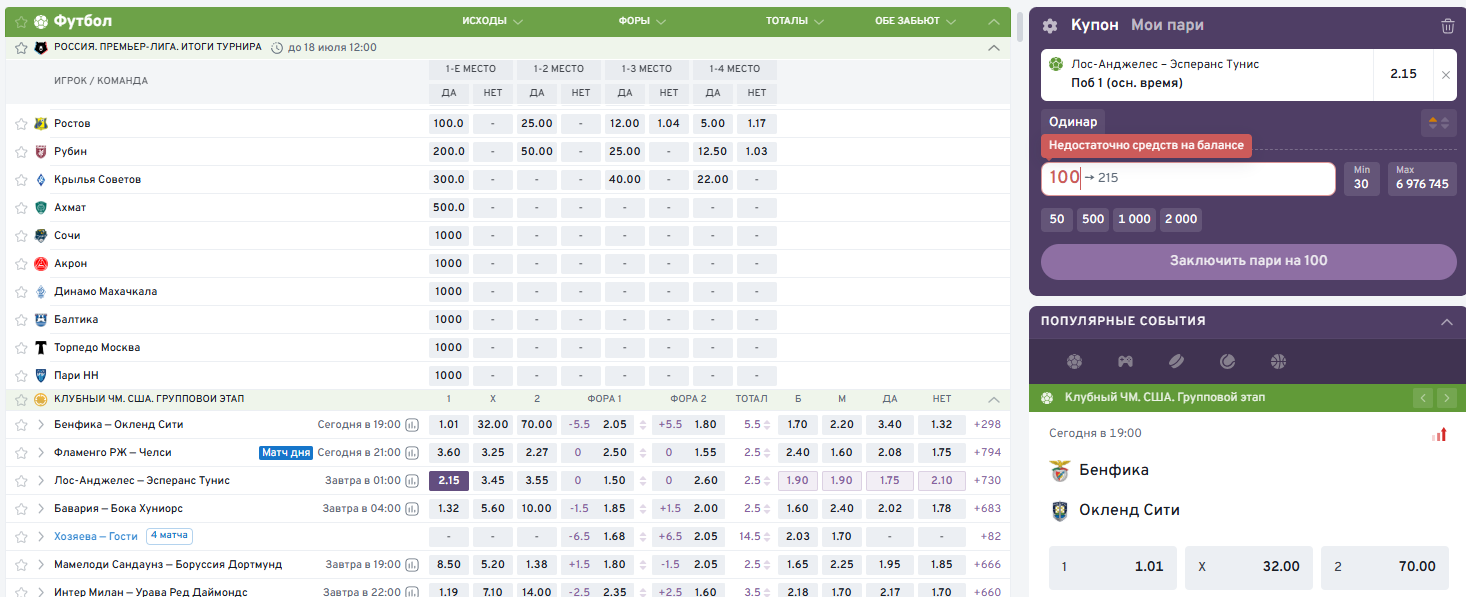Click Заключить пари на 100 button
Image resolution: width=1466 pixels, height=597 pixels.
(x=1249, y=261)
